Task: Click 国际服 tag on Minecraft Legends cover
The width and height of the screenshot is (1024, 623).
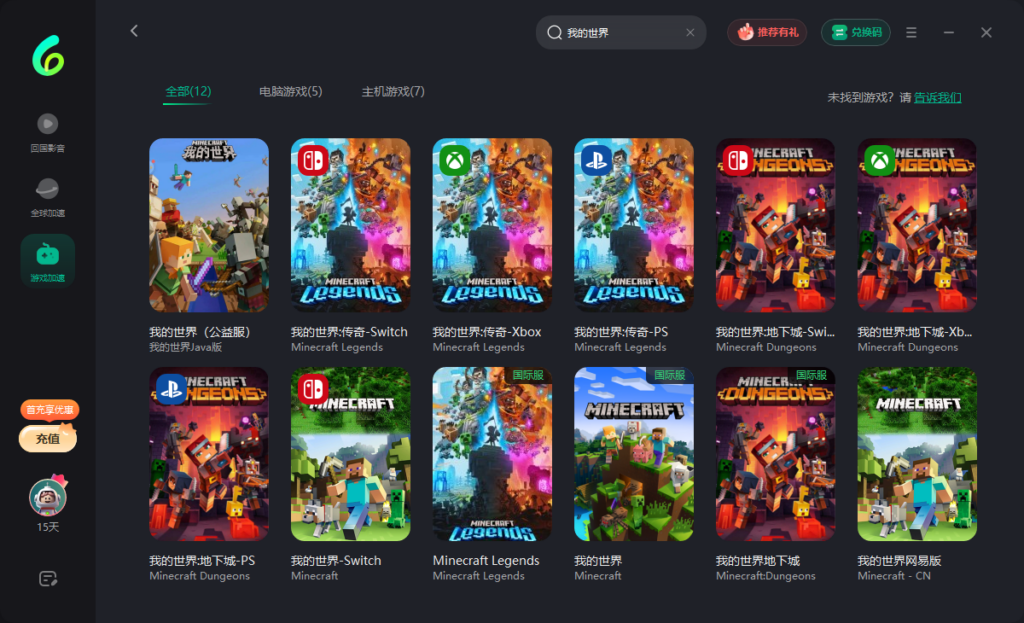Action: 528,375
